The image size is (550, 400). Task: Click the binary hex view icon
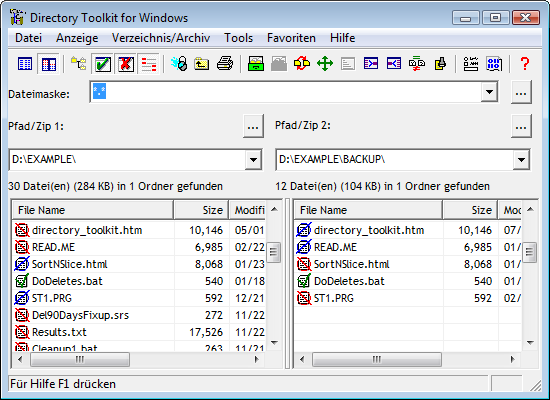(x=494, y=64)
